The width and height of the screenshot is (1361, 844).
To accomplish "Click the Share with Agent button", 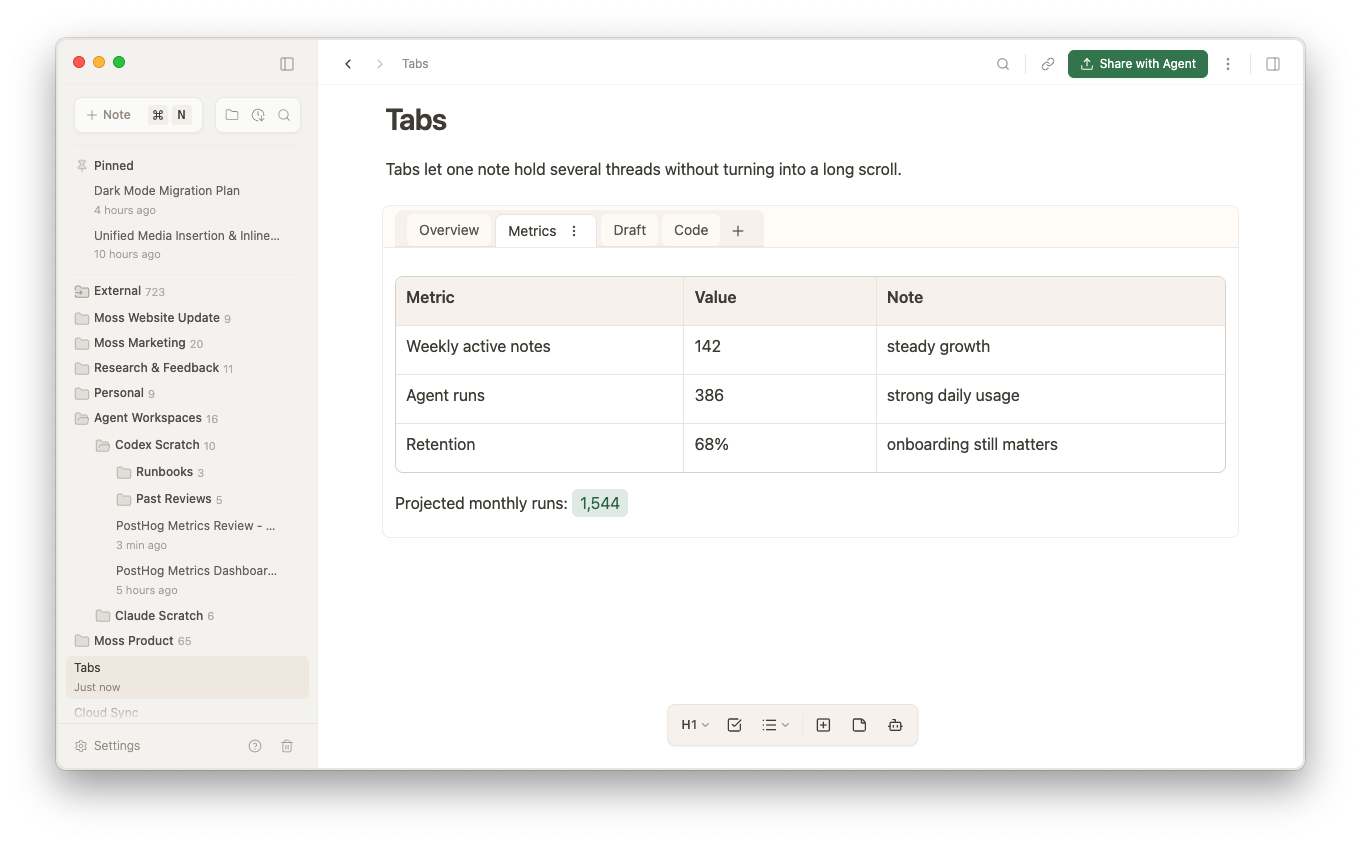I will [x=1137, y=63].
